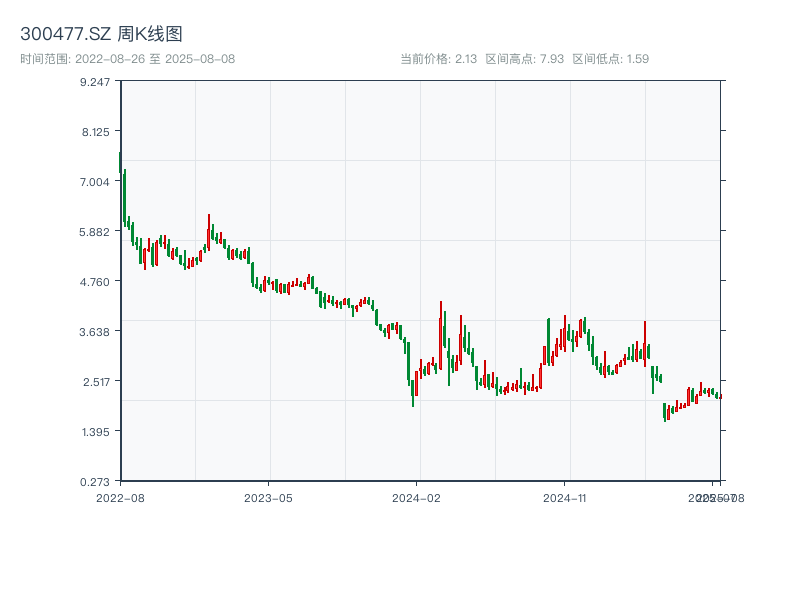Click the 区间高点 7.93 label
This screenshot has width=800, height=600.
point(525,59)
